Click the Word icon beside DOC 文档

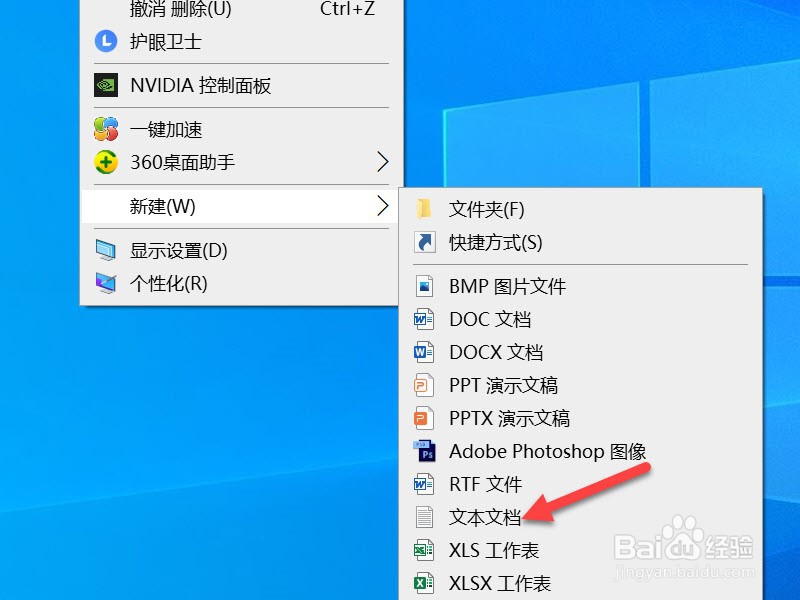click(424, 319)
